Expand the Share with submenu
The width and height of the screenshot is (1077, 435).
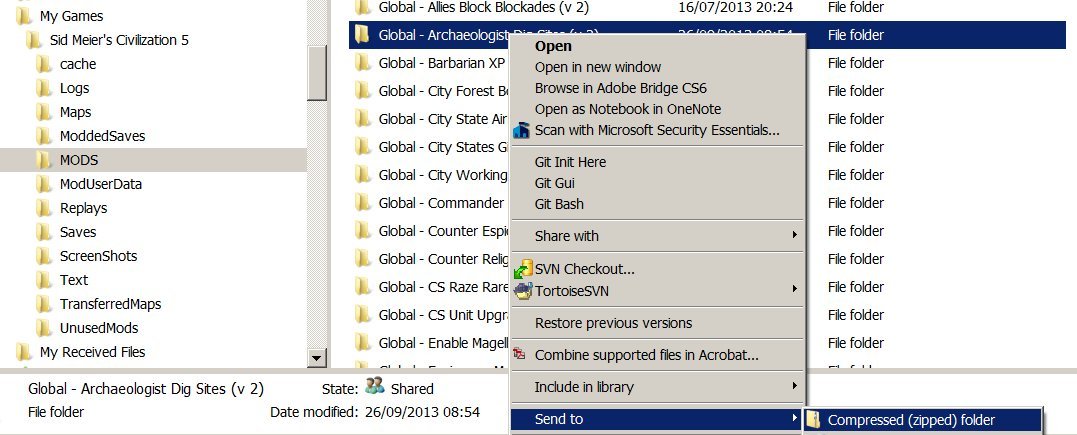tap(657, 236)
